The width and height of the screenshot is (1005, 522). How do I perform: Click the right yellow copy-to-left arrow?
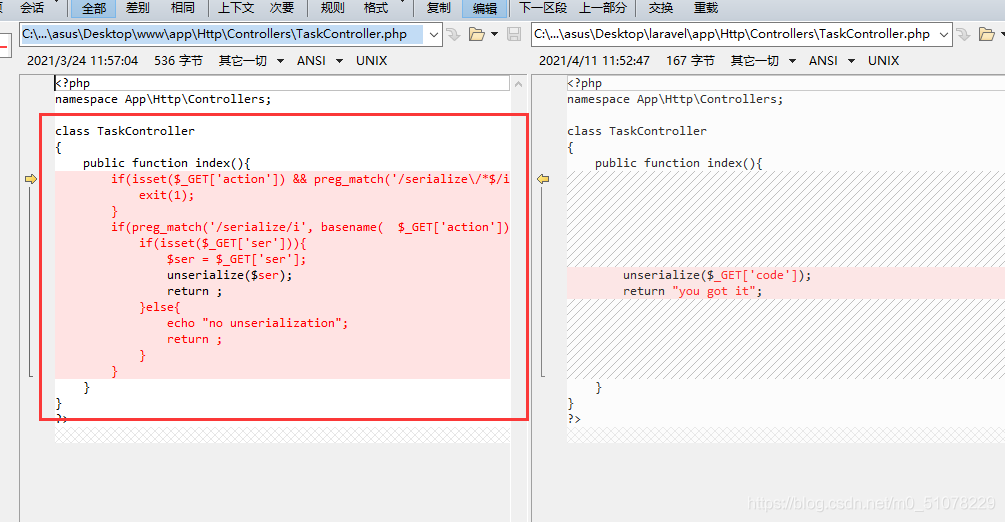coord(543,179)
